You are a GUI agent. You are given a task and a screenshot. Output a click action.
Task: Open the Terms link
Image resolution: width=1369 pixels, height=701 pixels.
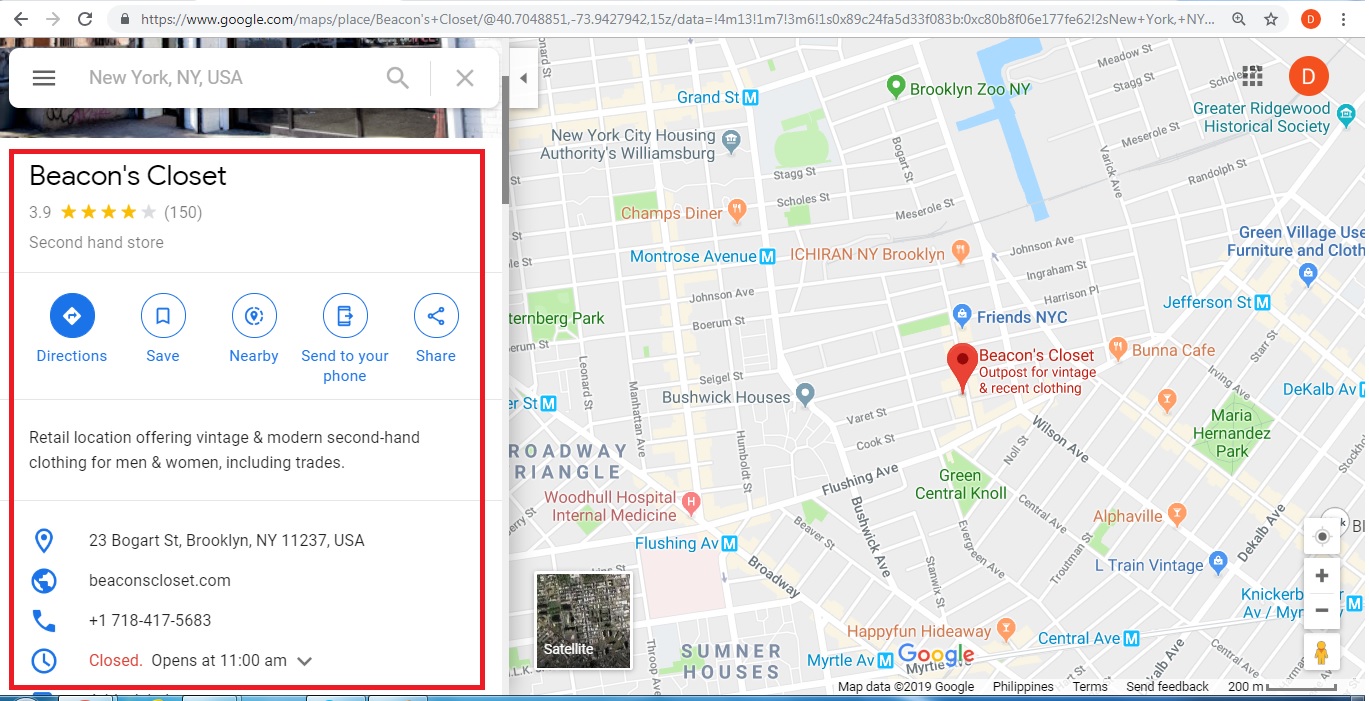[x=1090, y=687]
